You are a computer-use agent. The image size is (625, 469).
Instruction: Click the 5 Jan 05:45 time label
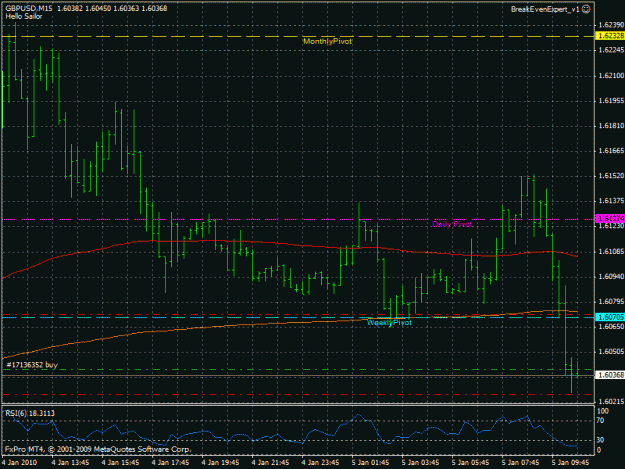[x=470, y=463]
